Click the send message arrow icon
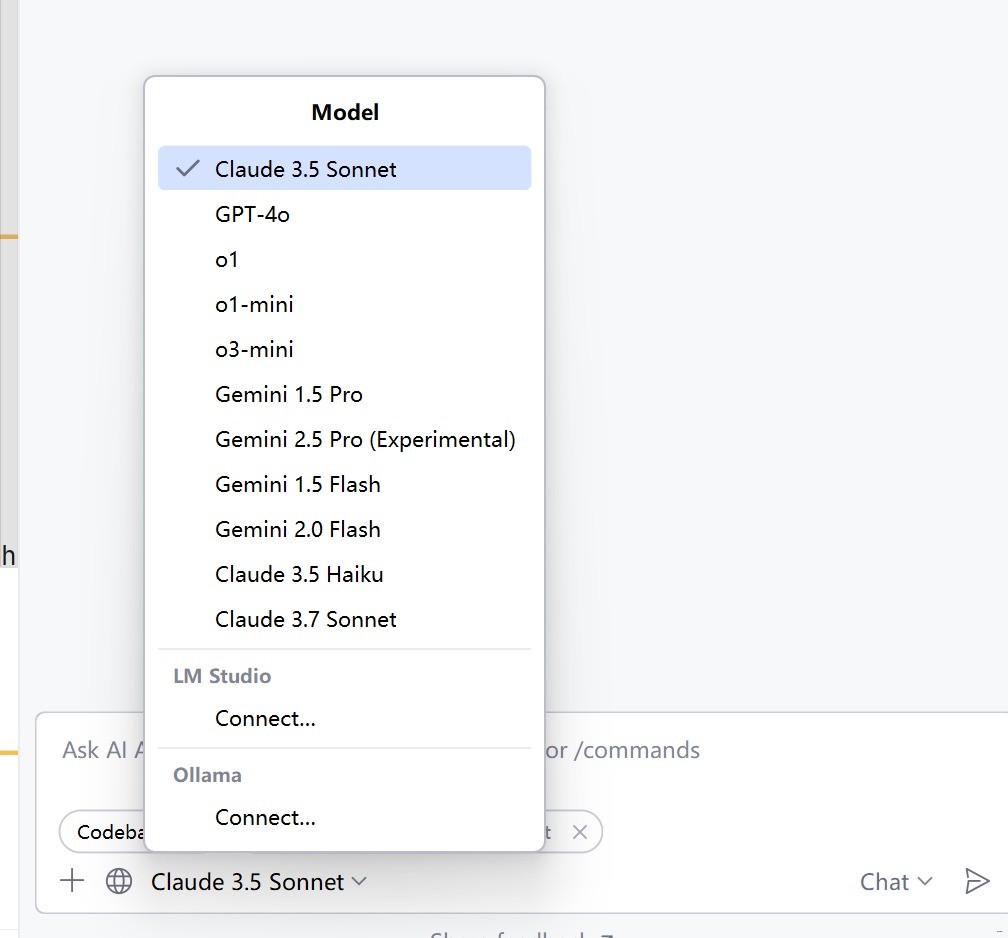The width and height of the screenshot is (1008, 938). [976, 881]
